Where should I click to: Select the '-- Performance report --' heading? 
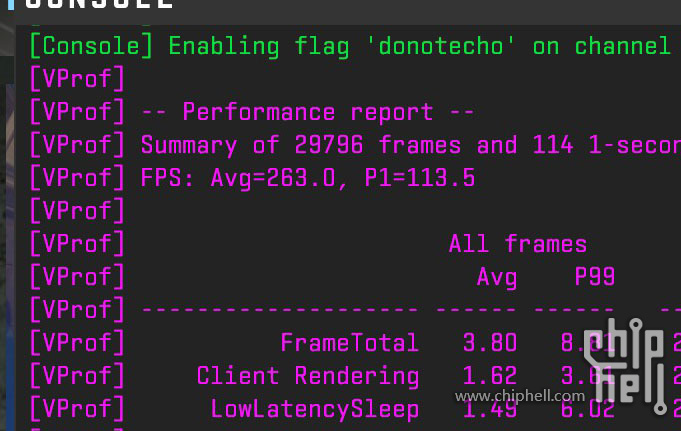point(307,112)
